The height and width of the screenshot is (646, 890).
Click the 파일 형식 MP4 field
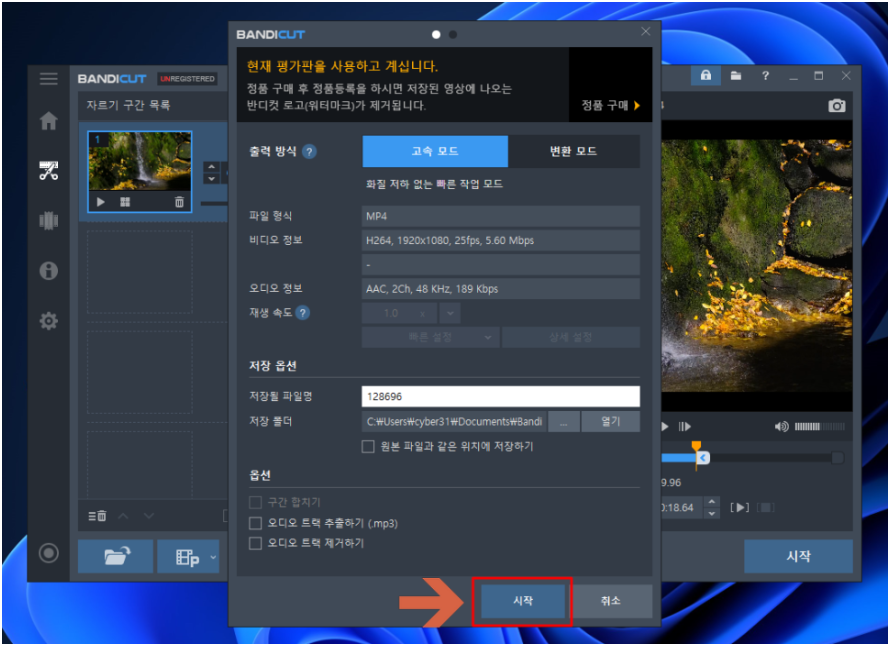(x=501, y=216)
